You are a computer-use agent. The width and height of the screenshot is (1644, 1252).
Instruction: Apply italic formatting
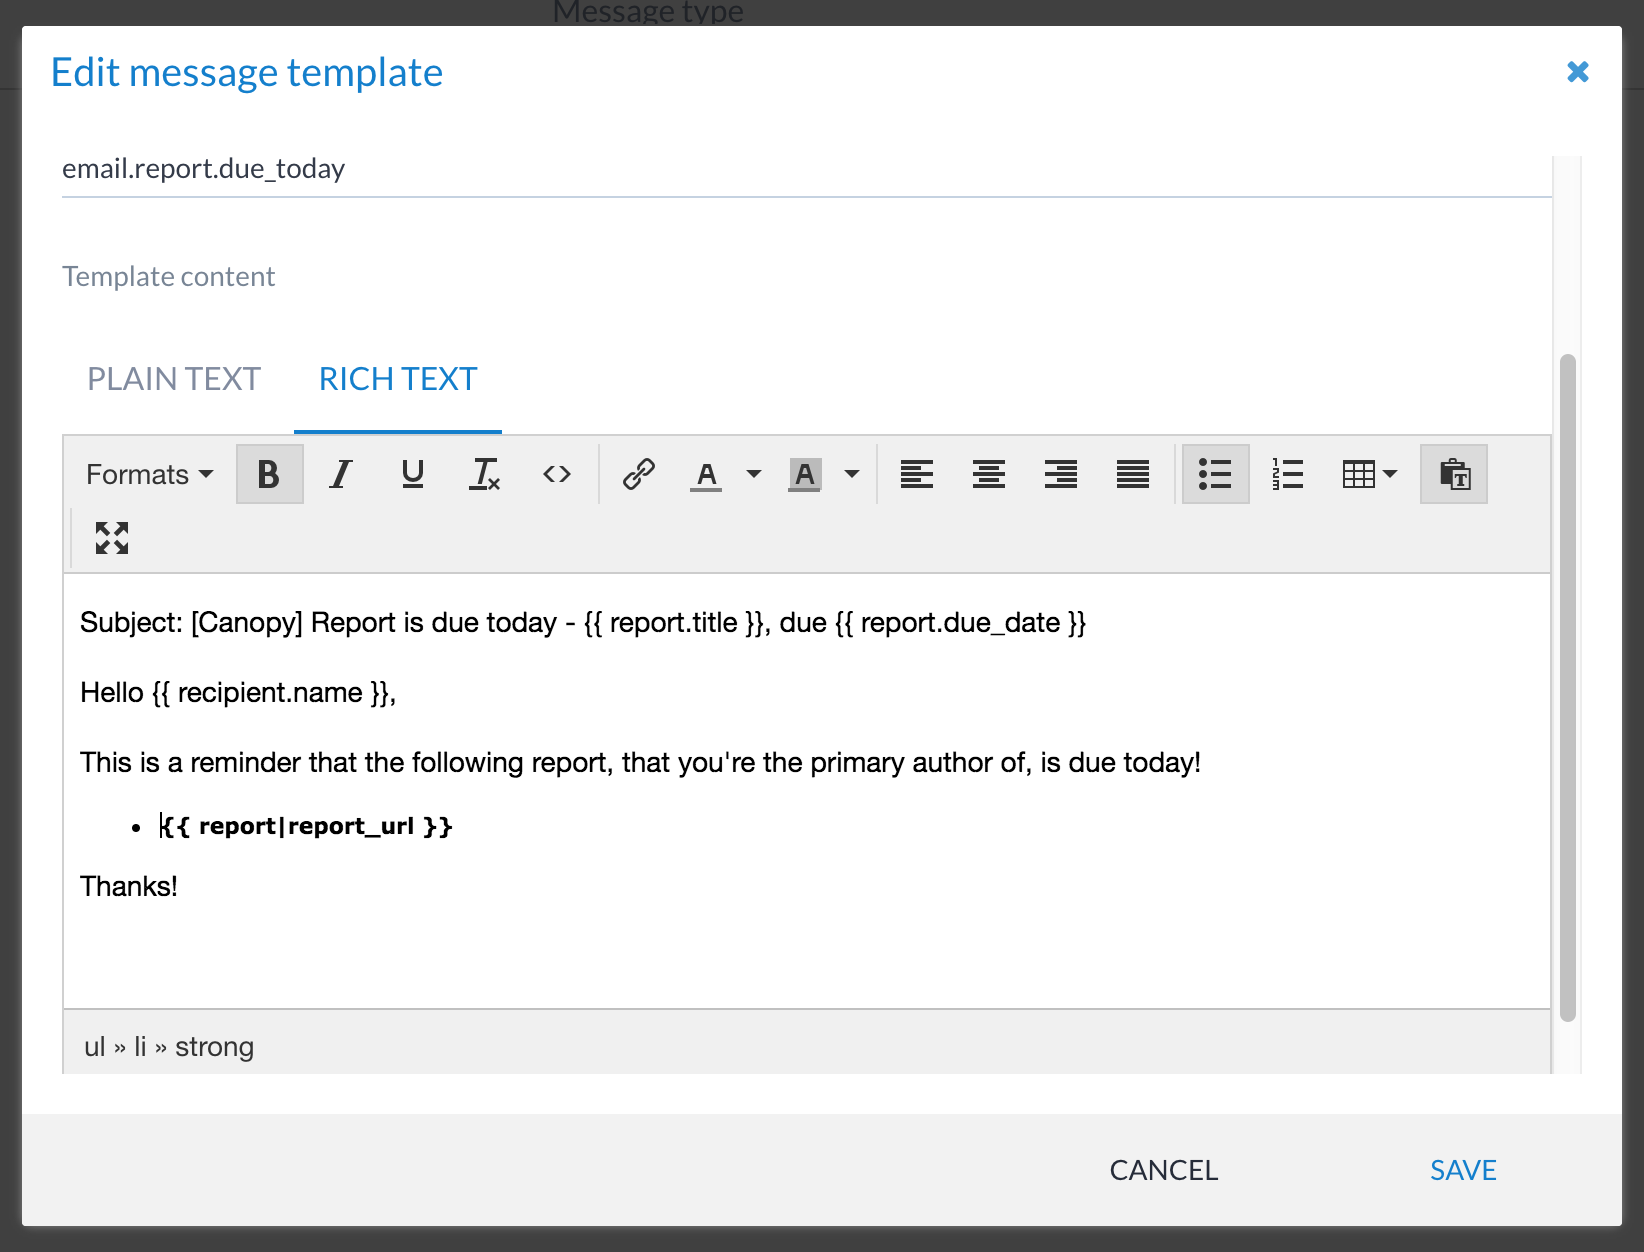(x=341, y=474)
